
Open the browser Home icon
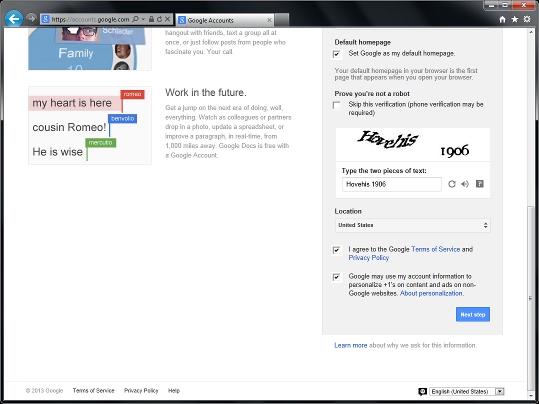[502, 20]
